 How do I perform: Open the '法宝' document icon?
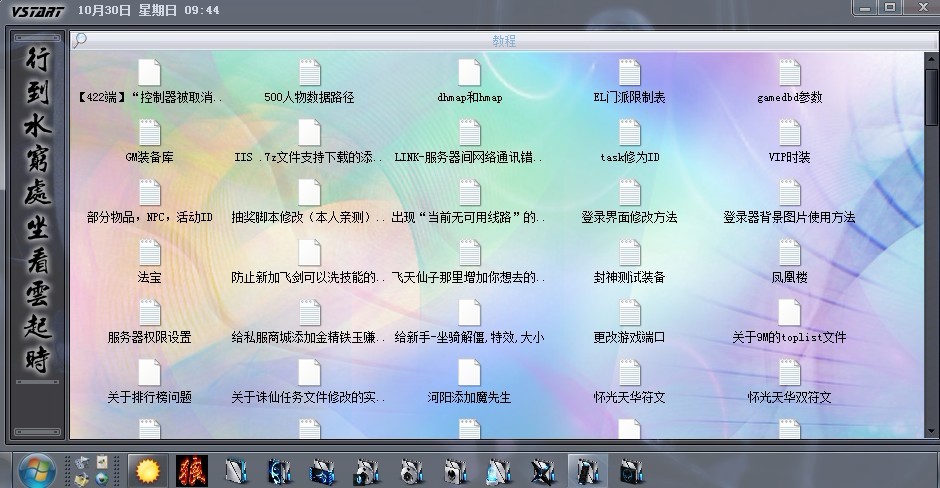click(149, 253)
